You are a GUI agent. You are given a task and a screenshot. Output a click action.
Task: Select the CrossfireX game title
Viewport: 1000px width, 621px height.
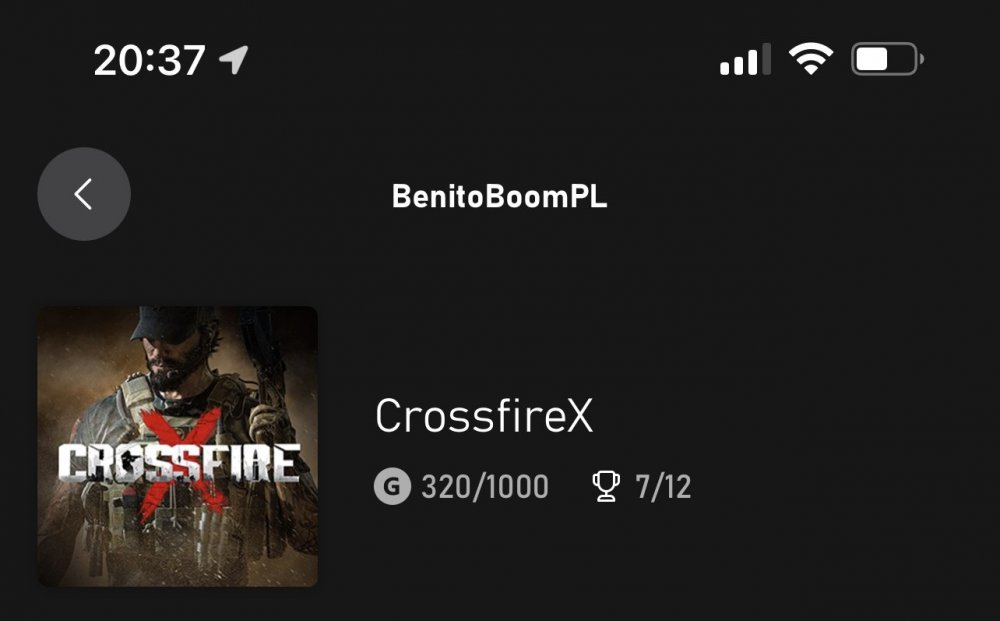coord(484,417)
